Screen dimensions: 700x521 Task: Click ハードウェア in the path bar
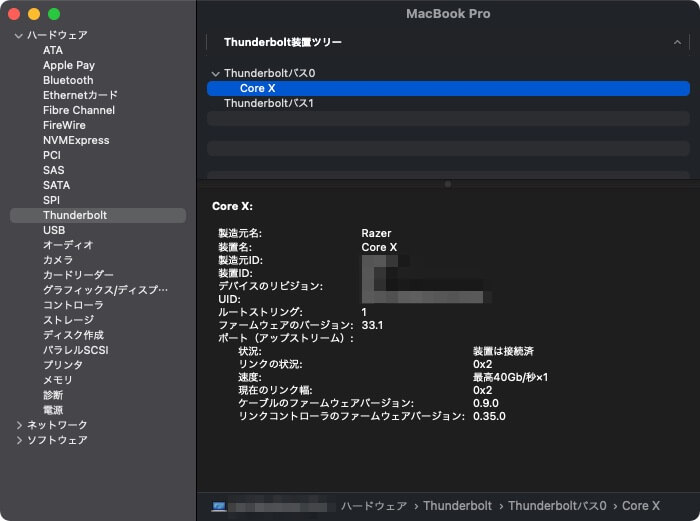pos(374,506)
